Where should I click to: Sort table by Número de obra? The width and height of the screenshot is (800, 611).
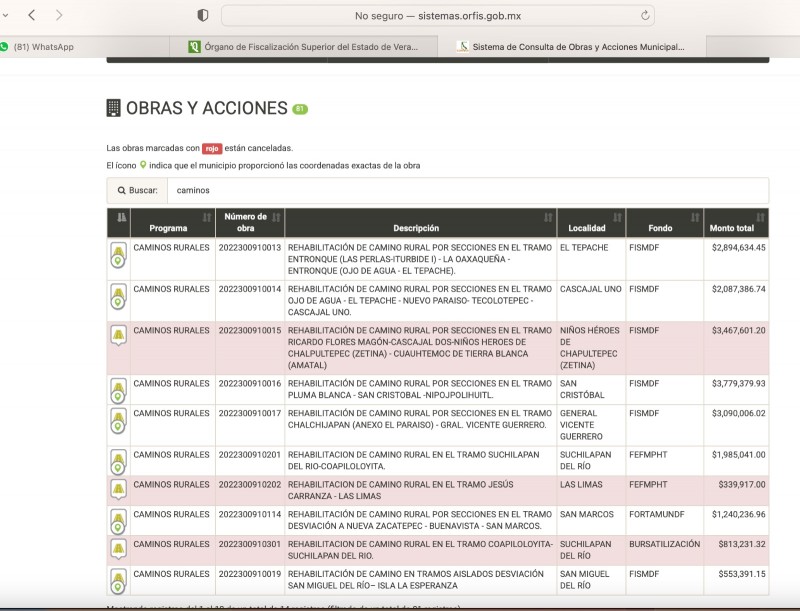pyautogui.click(x=250, y=223)
